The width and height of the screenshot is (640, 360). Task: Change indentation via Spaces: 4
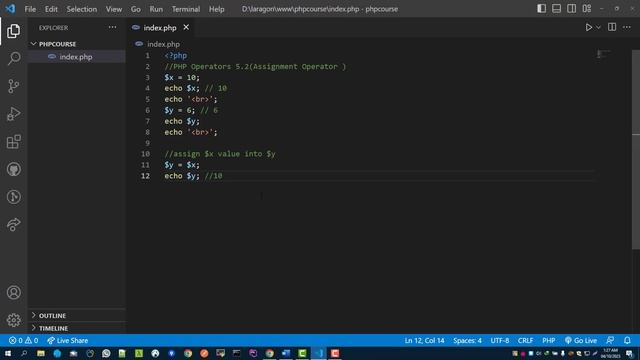click(467, 340)
